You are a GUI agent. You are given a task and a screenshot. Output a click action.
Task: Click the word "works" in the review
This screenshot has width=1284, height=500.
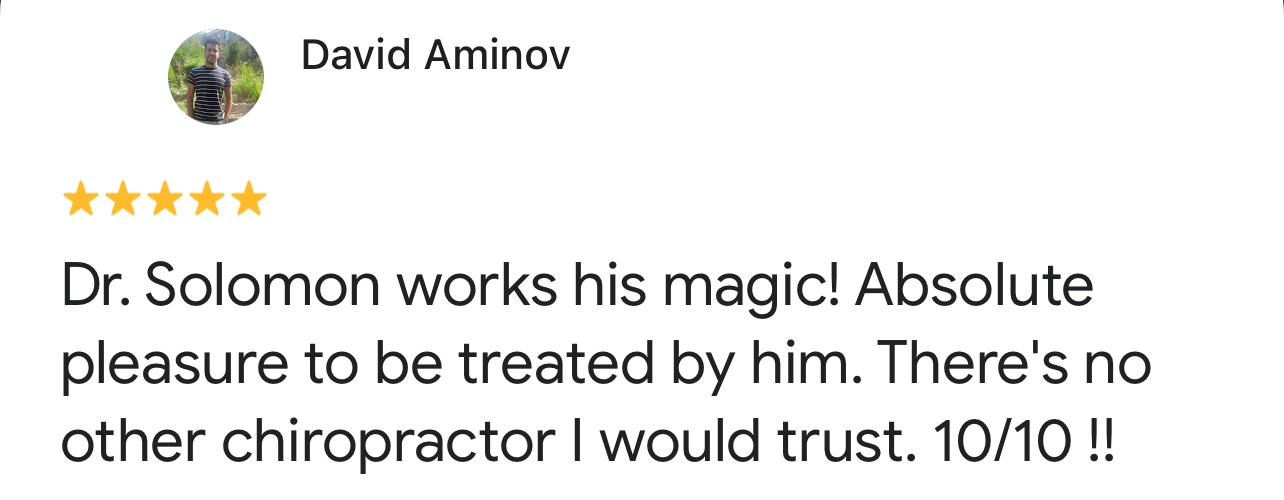(x=476, y=288)
